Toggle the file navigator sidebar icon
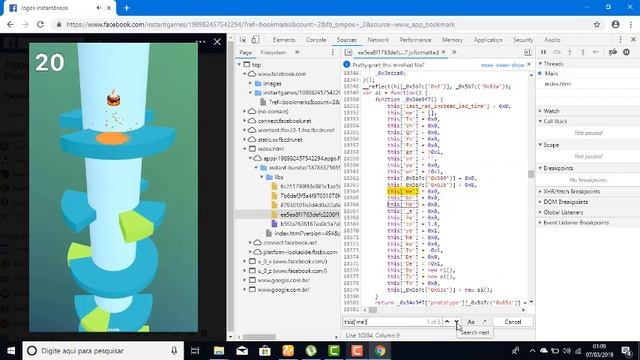 coord(348,52)
